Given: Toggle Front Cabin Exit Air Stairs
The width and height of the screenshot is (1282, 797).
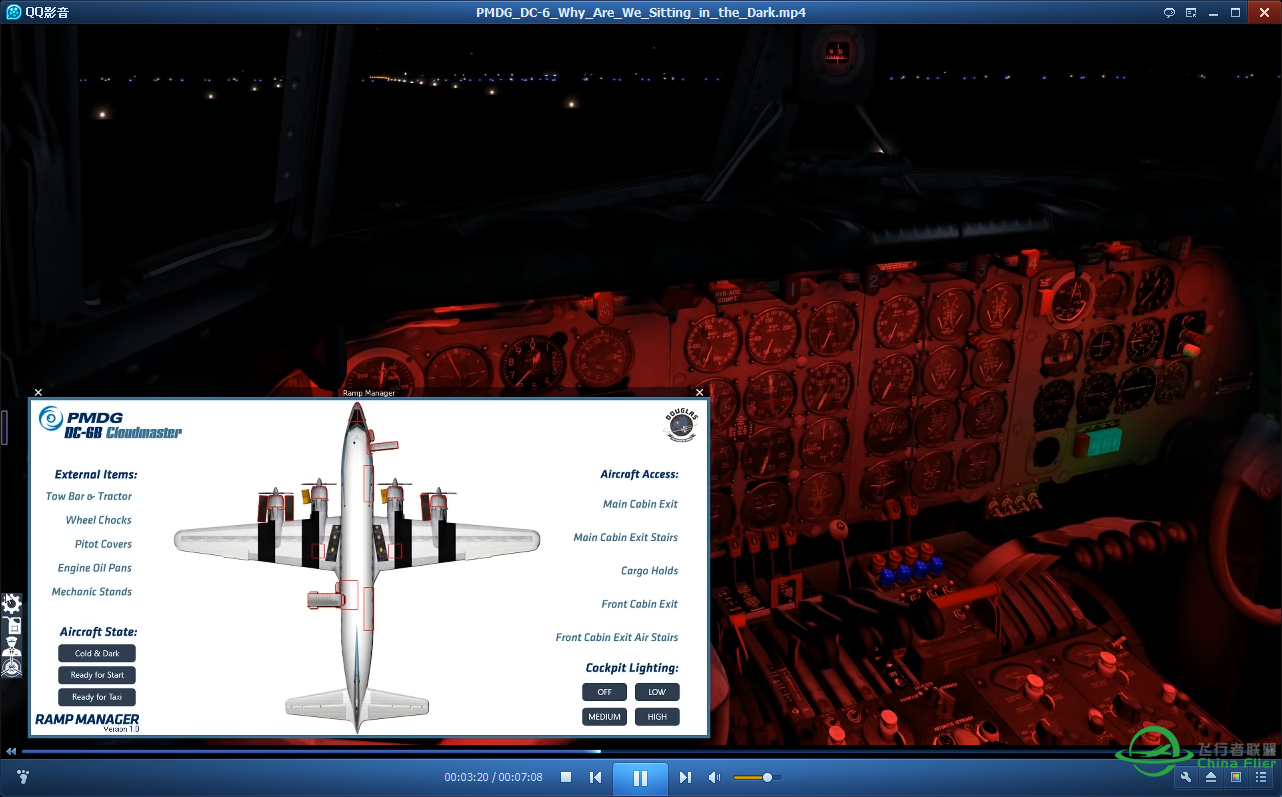Looking at the screenshot, I should (617, 637).
